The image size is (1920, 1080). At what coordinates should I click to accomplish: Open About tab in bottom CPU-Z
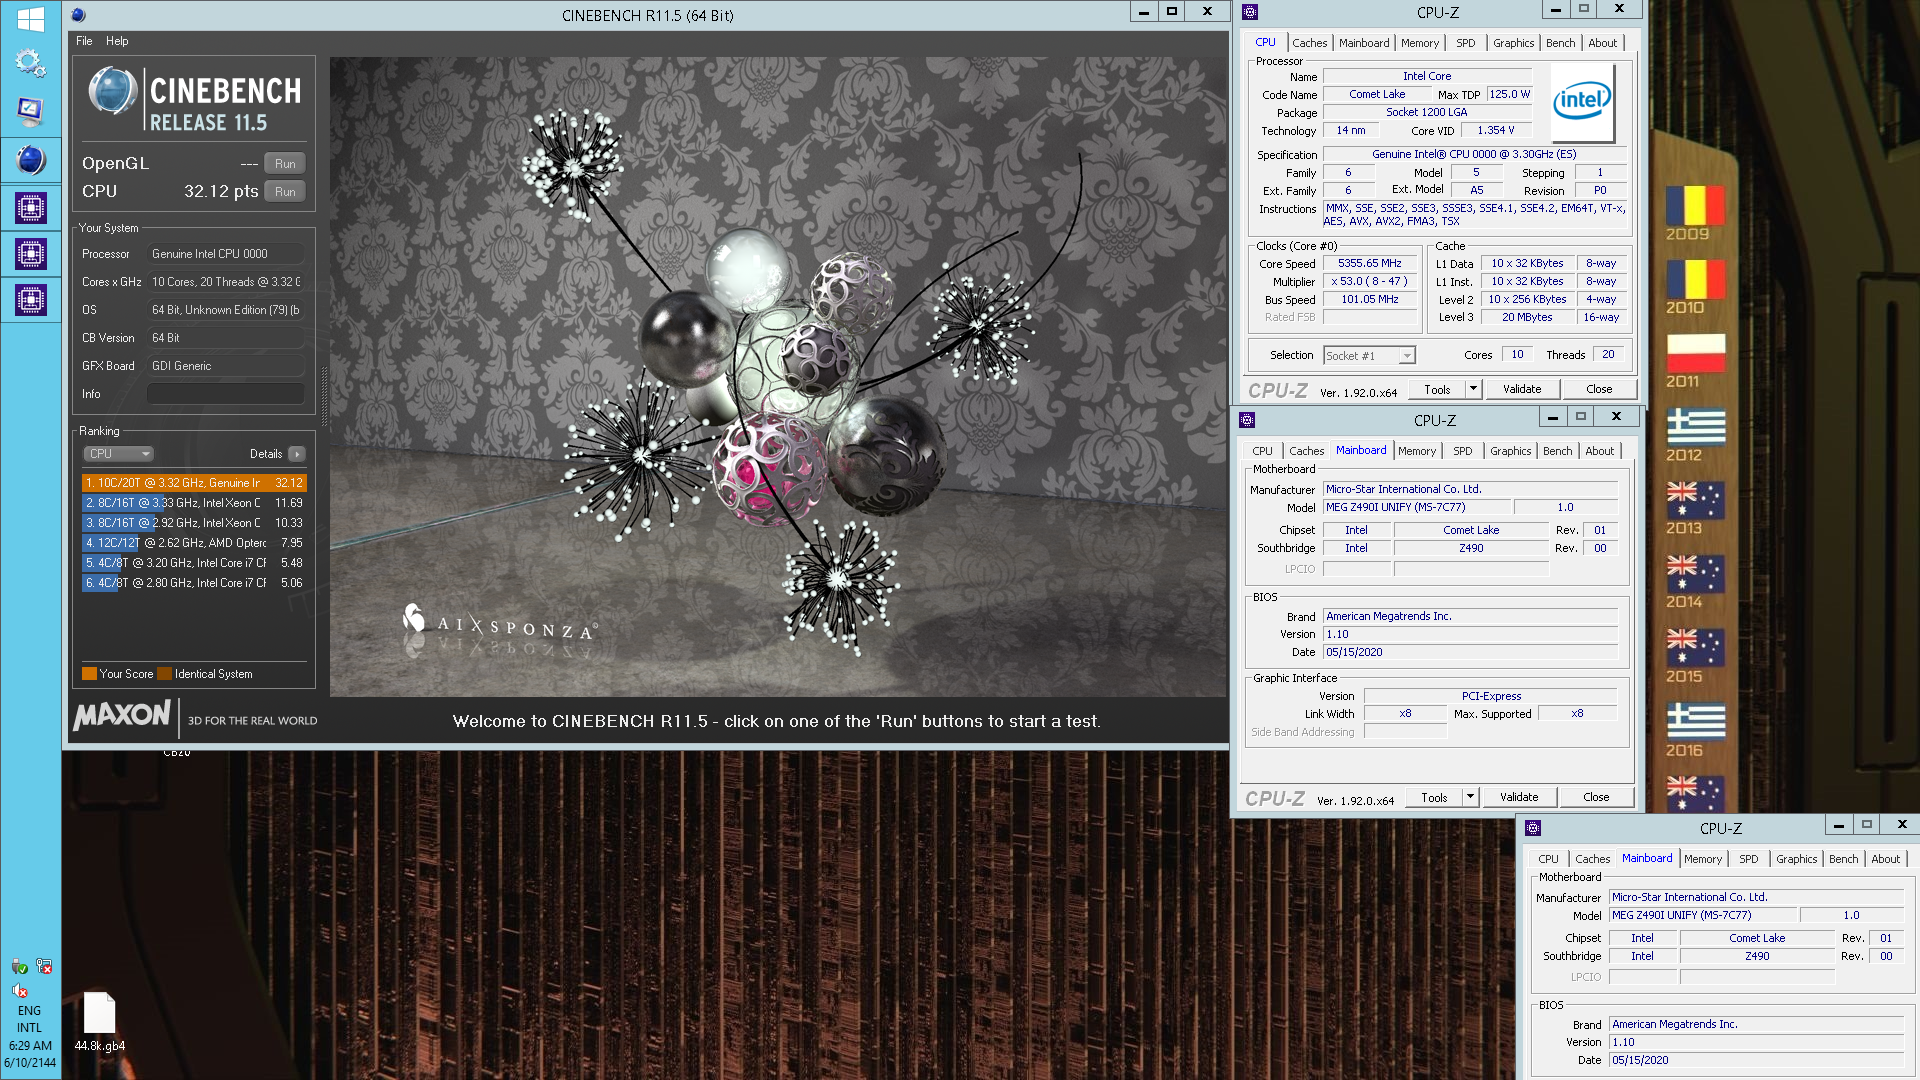pyautogui.click(x=1885, y=859)
